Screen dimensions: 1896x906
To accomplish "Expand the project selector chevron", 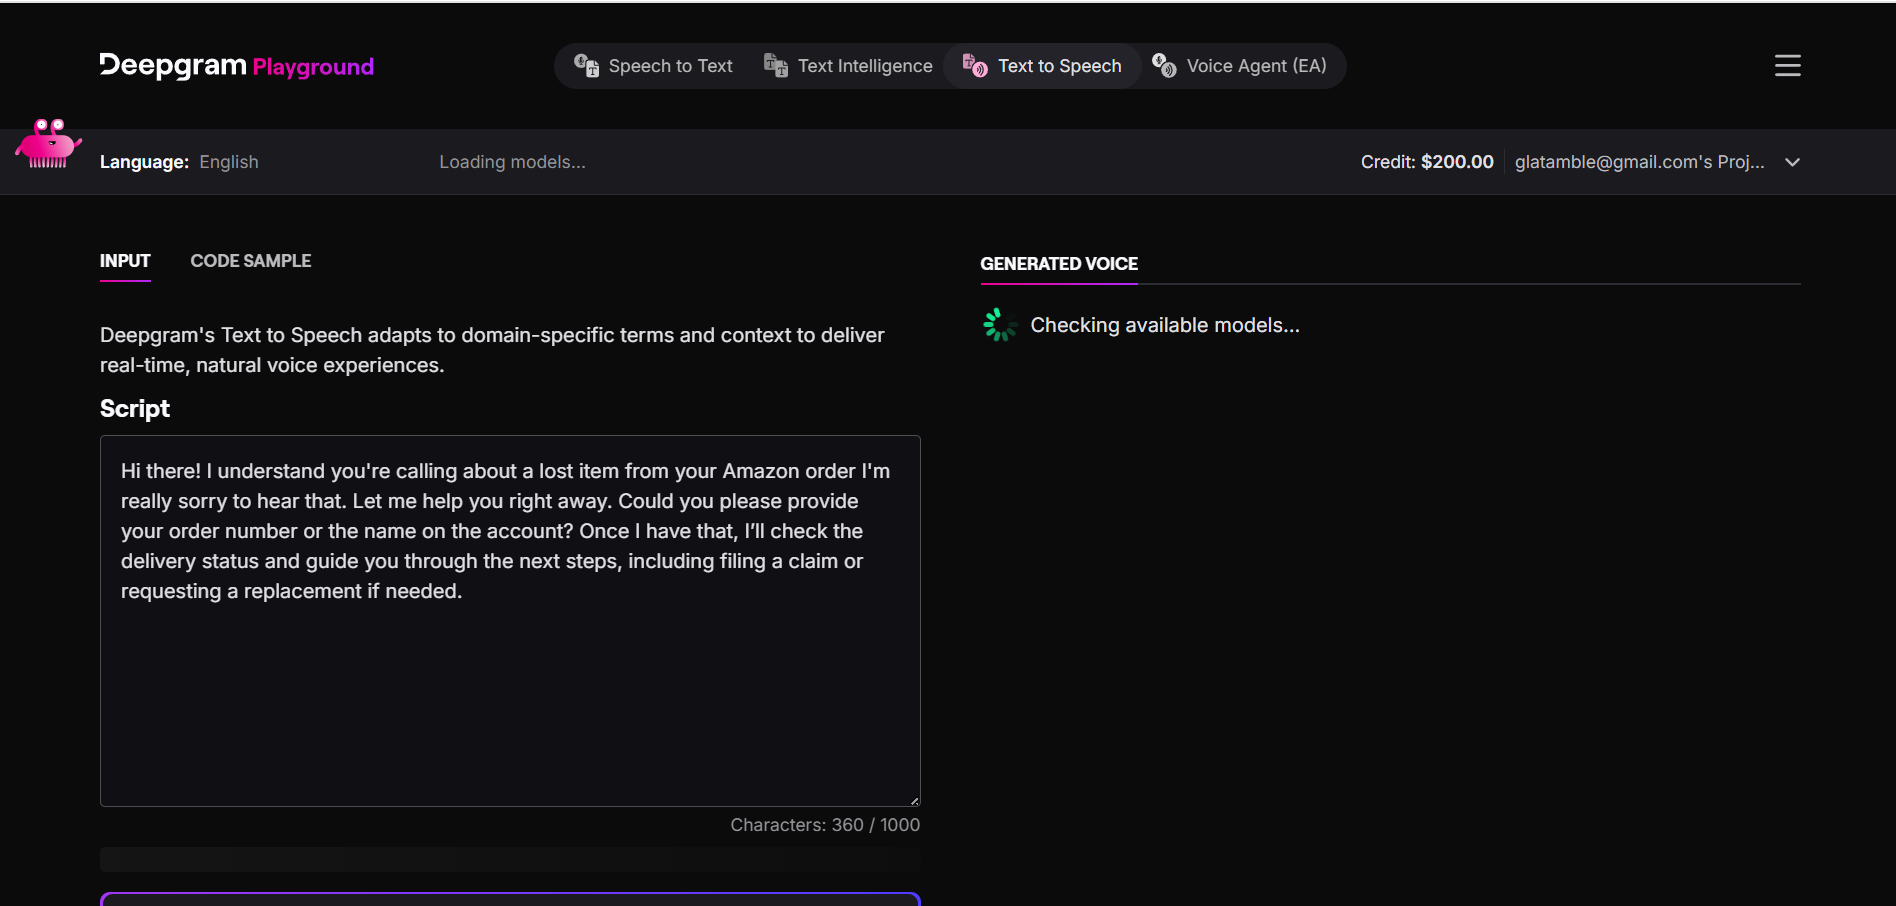I will pyautogui.click(x=1792, y=162).
